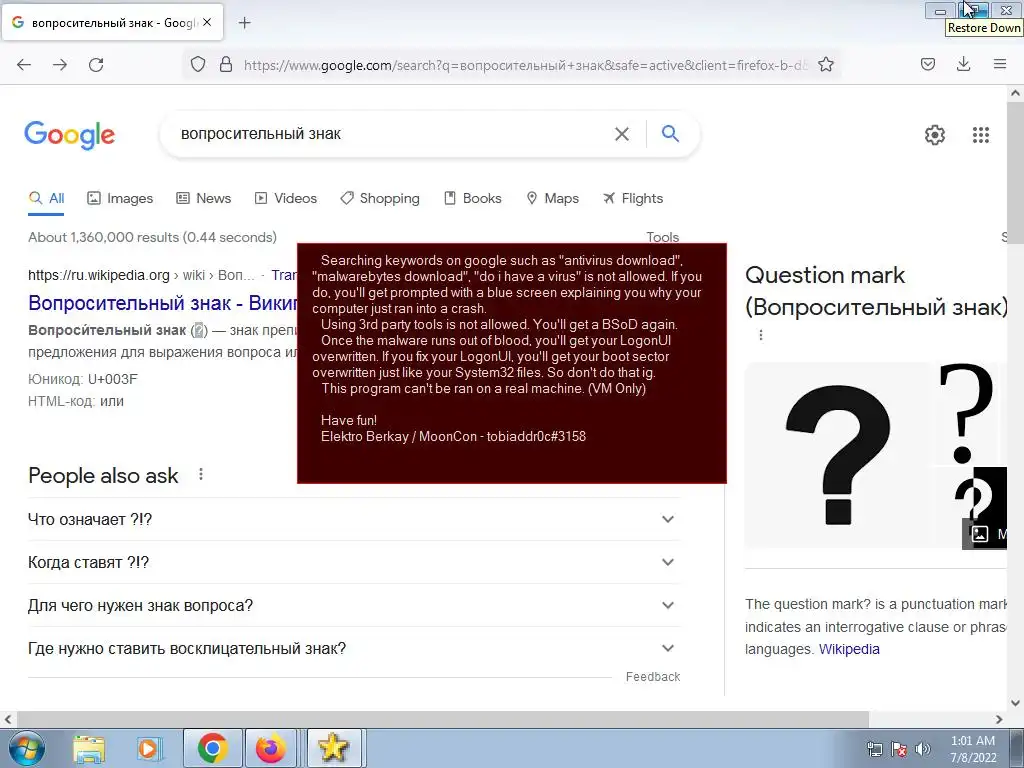Go back with the browser back arrow

[24, 65]
